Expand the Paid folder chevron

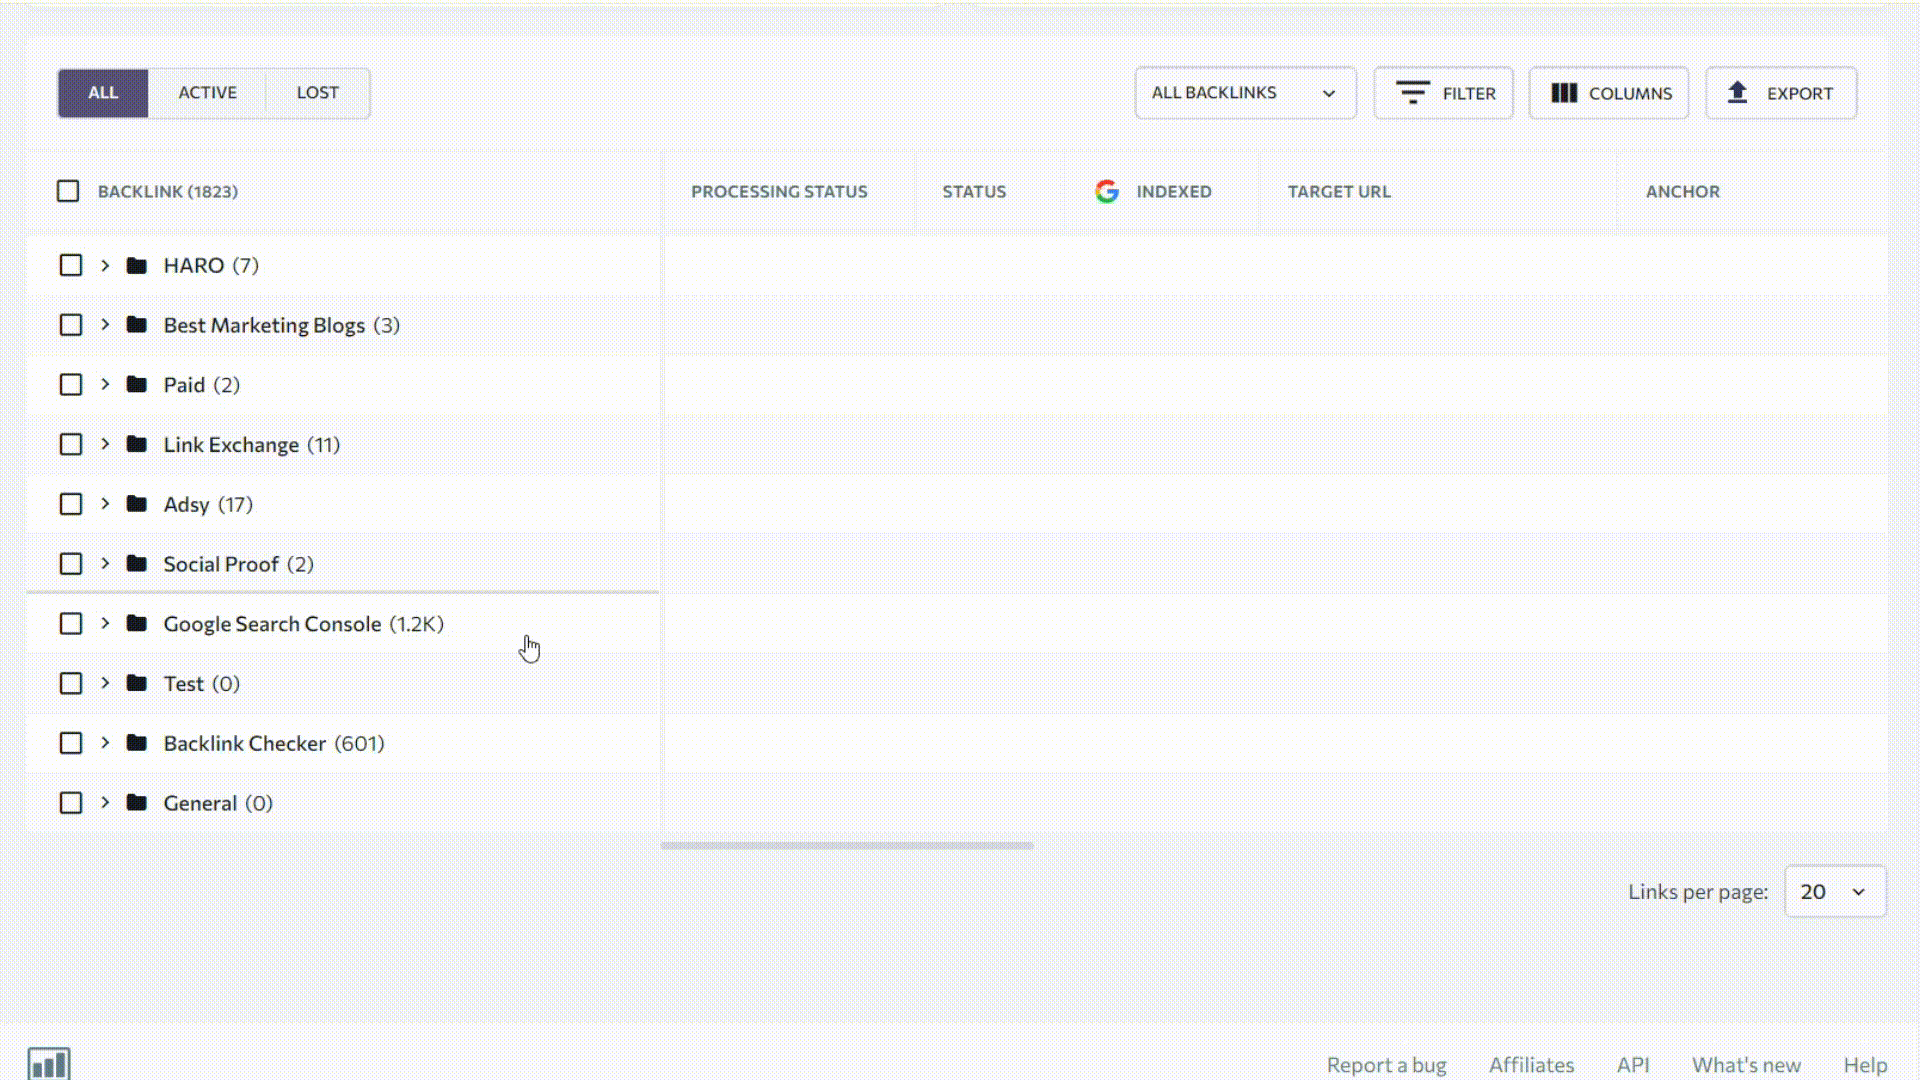point(105,385)
